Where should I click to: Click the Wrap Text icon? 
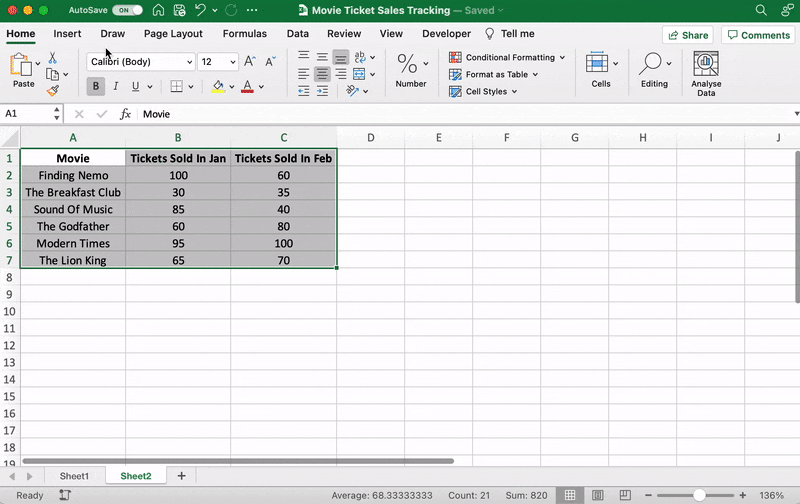360,57
